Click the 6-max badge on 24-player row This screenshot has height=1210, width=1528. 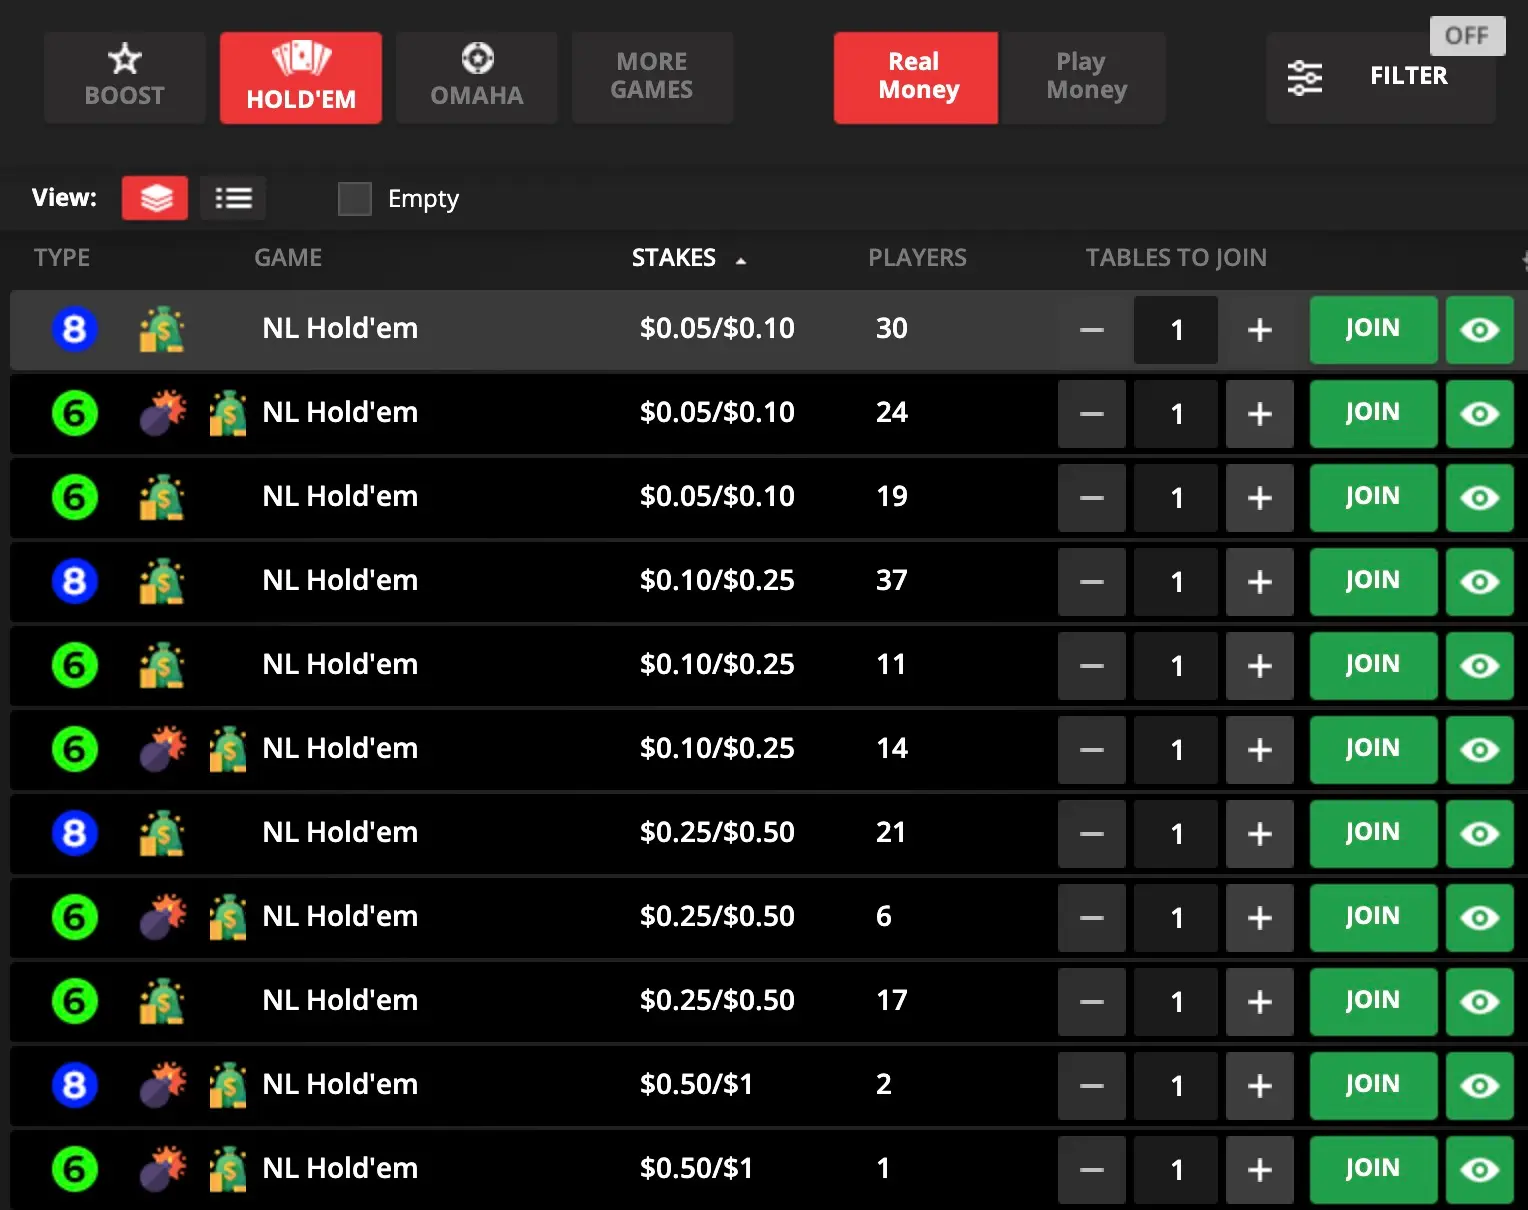point(75,413)
